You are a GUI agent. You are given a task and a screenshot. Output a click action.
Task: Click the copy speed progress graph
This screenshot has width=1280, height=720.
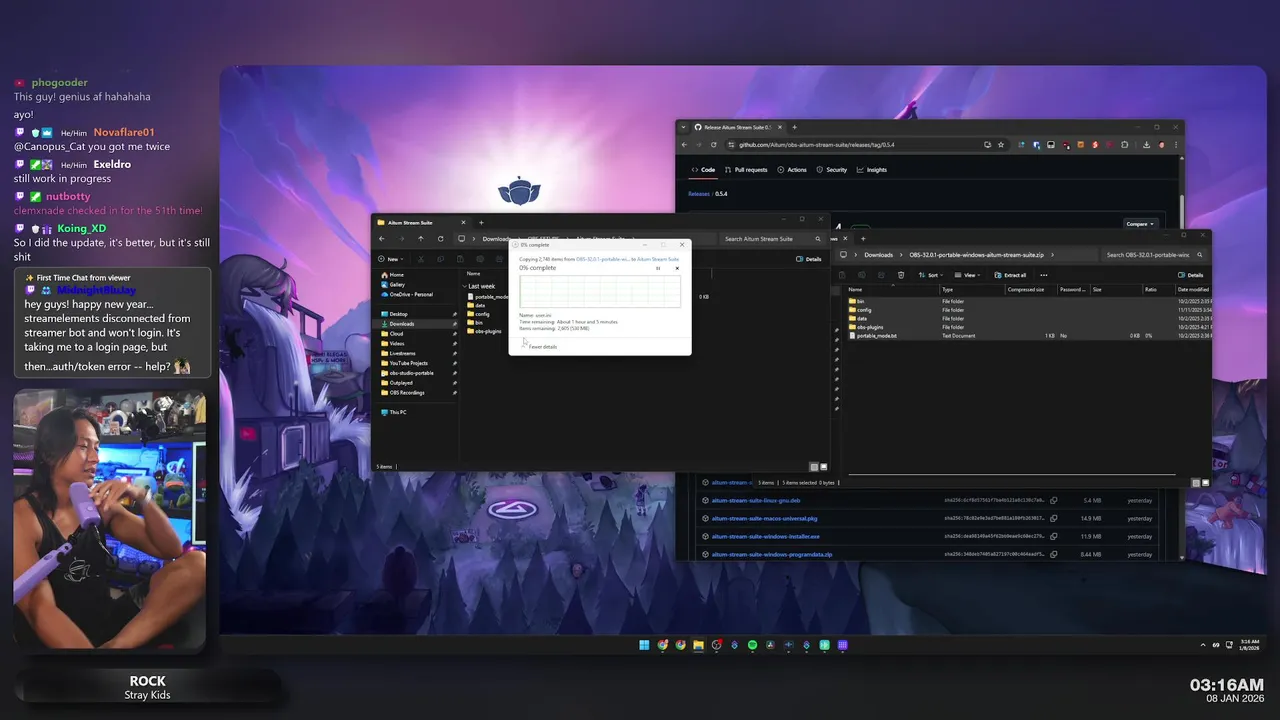point(600,291)
